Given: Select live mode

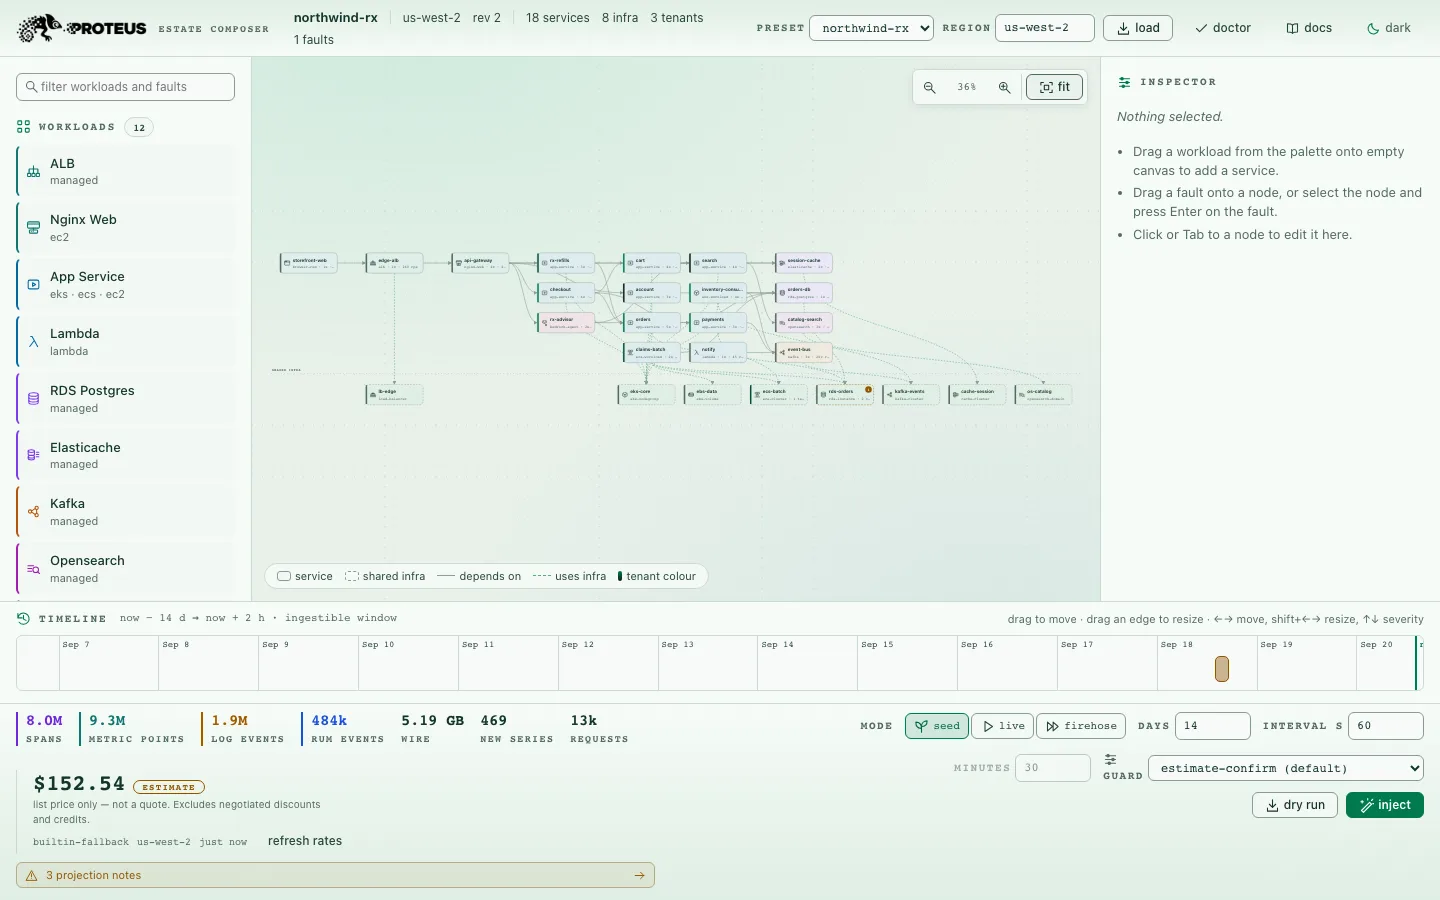Looking at the screenshot, I should 1004,726.
